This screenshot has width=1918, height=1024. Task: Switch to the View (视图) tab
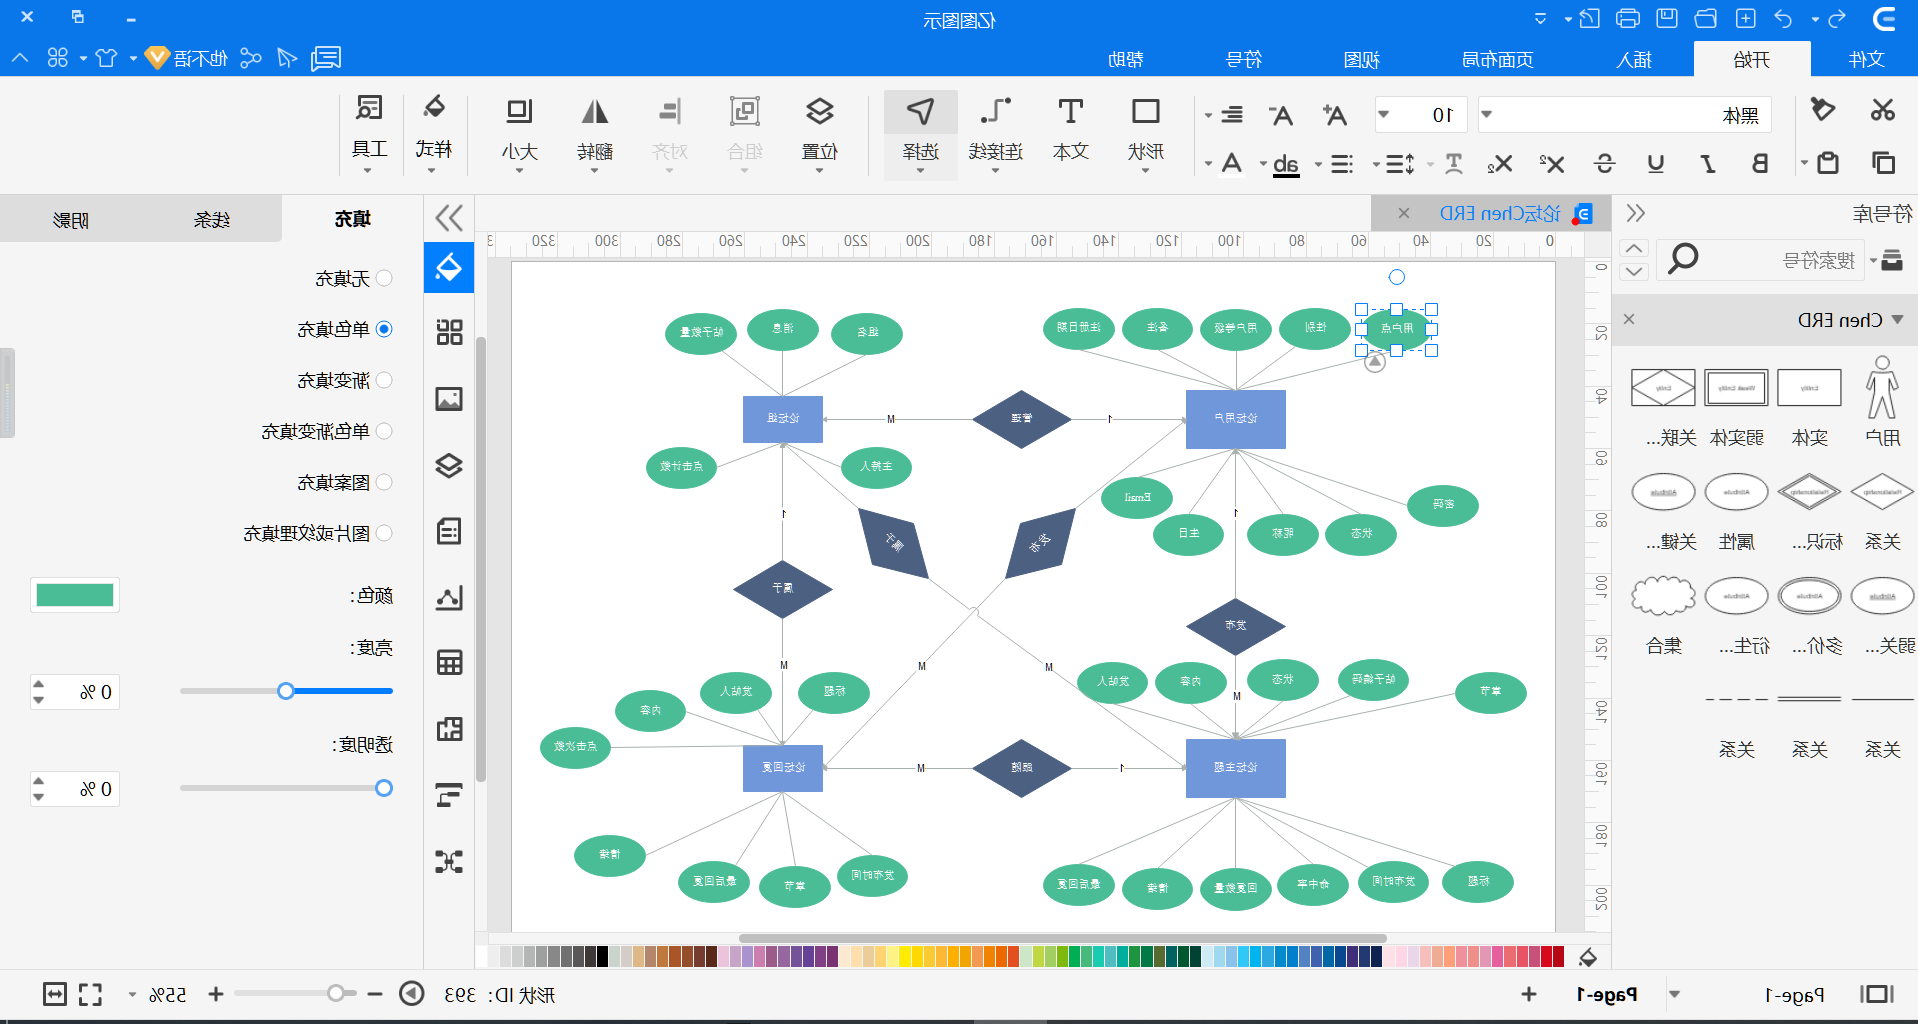1361,60
